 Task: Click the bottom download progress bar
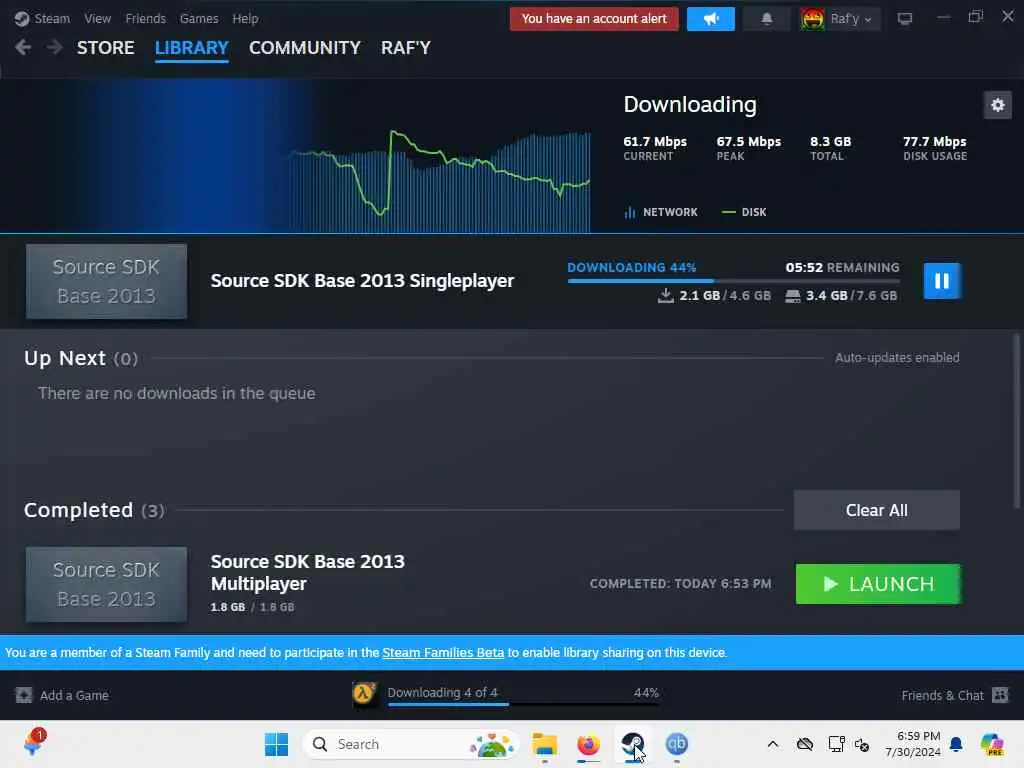coord(523,704)
